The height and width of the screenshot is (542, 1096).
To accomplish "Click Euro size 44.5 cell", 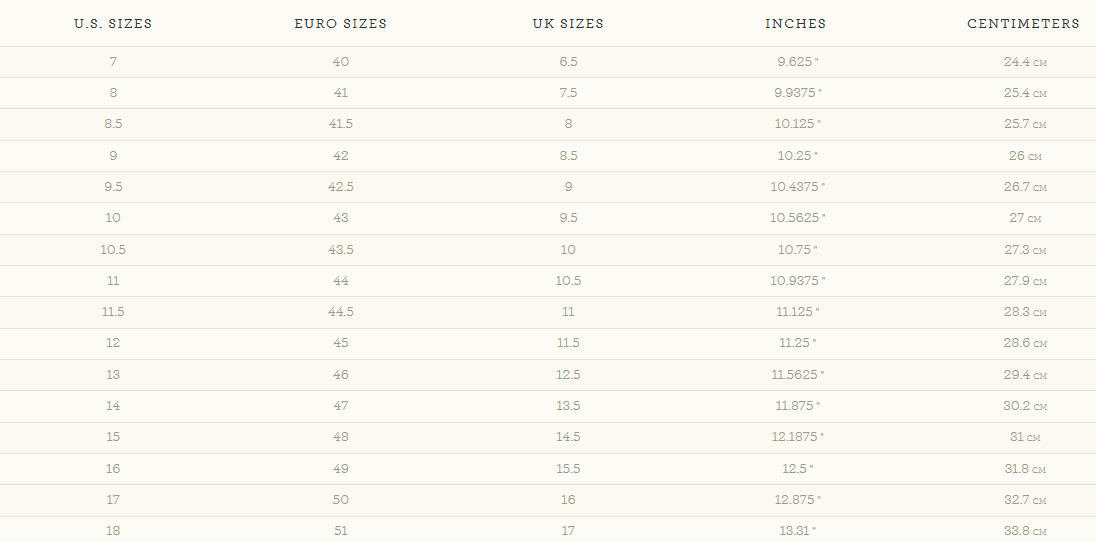I will point(341,312).
